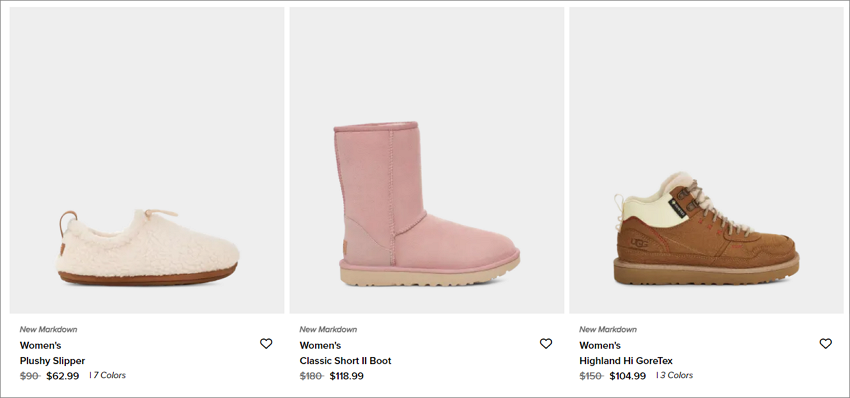
Task: Open the brown Highland Hi GoreTex image
Action: pyautogui.click(x=706, y=160)
